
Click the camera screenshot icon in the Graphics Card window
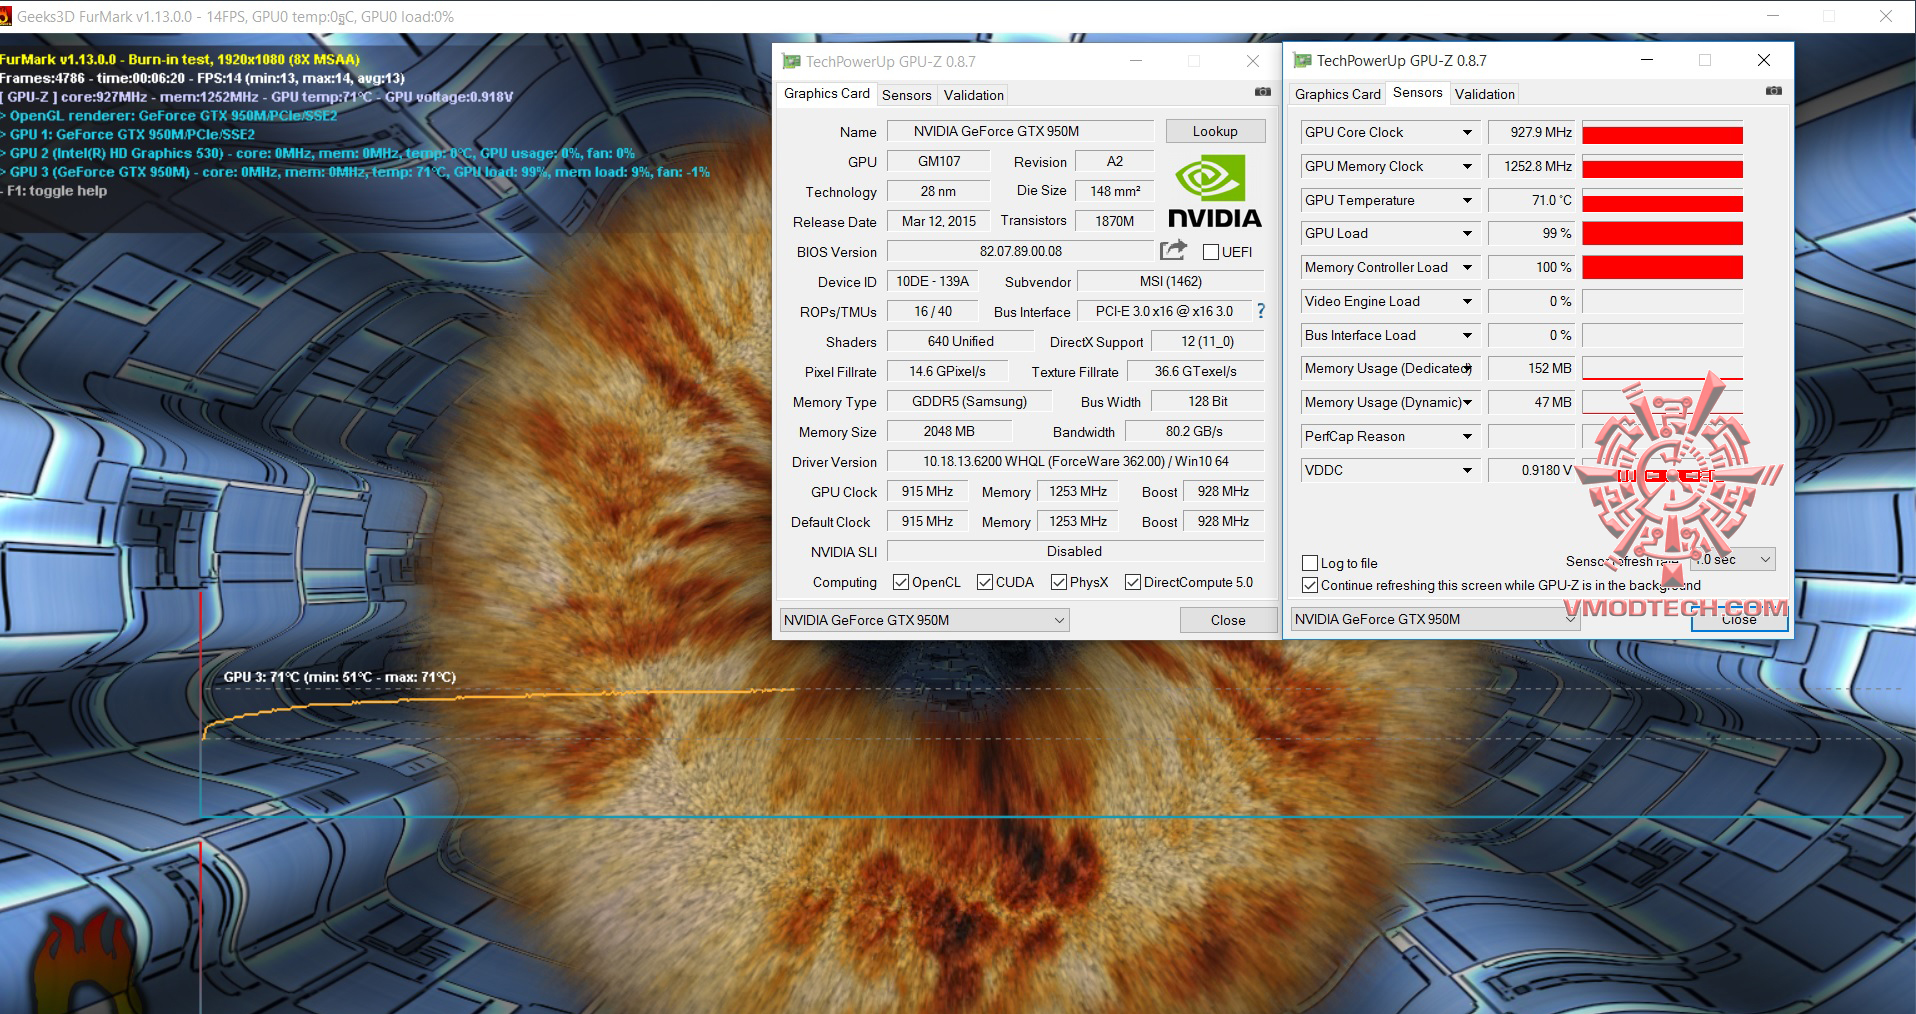tap(1263, 92)
